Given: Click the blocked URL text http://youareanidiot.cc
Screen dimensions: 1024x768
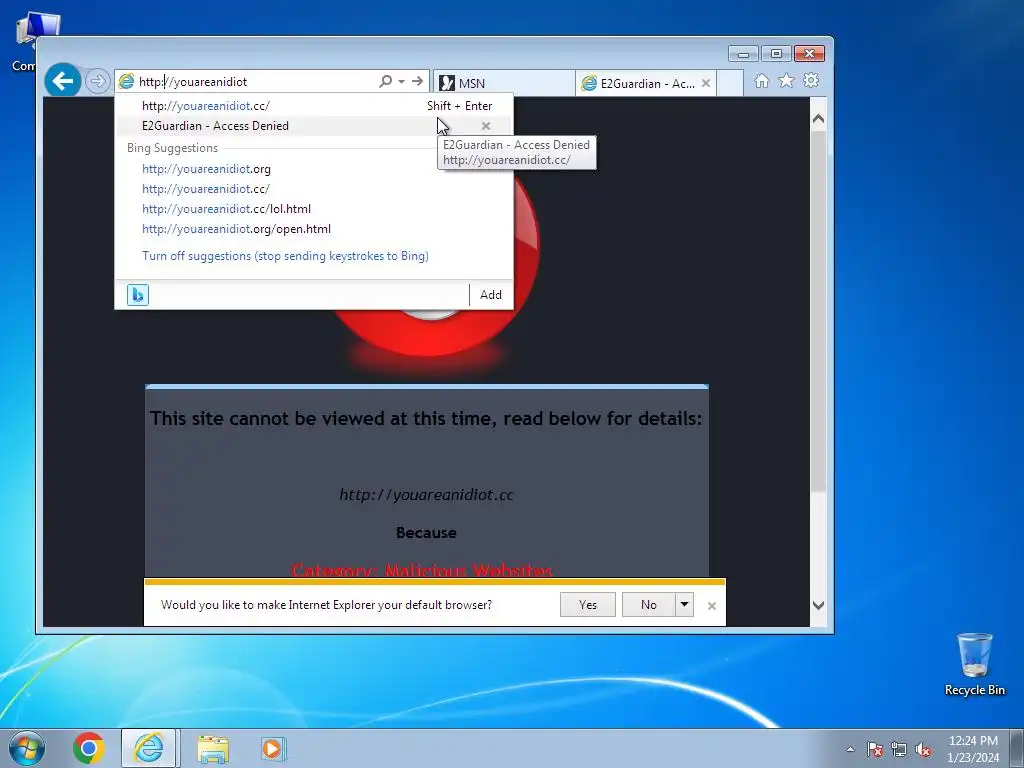Looking at the screenshot, I should pyautogui.click(x=426, y=495).
